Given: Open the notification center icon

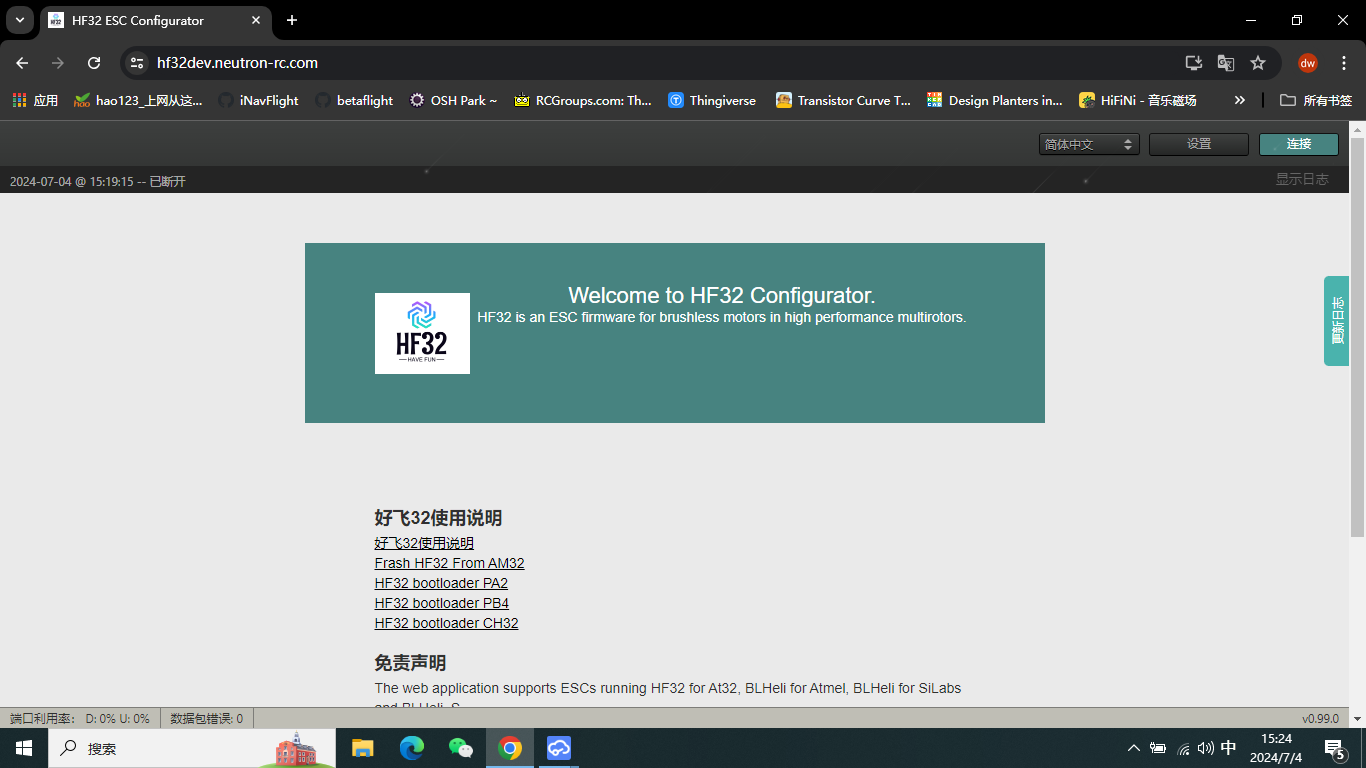Looking at the screenshot, I should (1334, 748).
